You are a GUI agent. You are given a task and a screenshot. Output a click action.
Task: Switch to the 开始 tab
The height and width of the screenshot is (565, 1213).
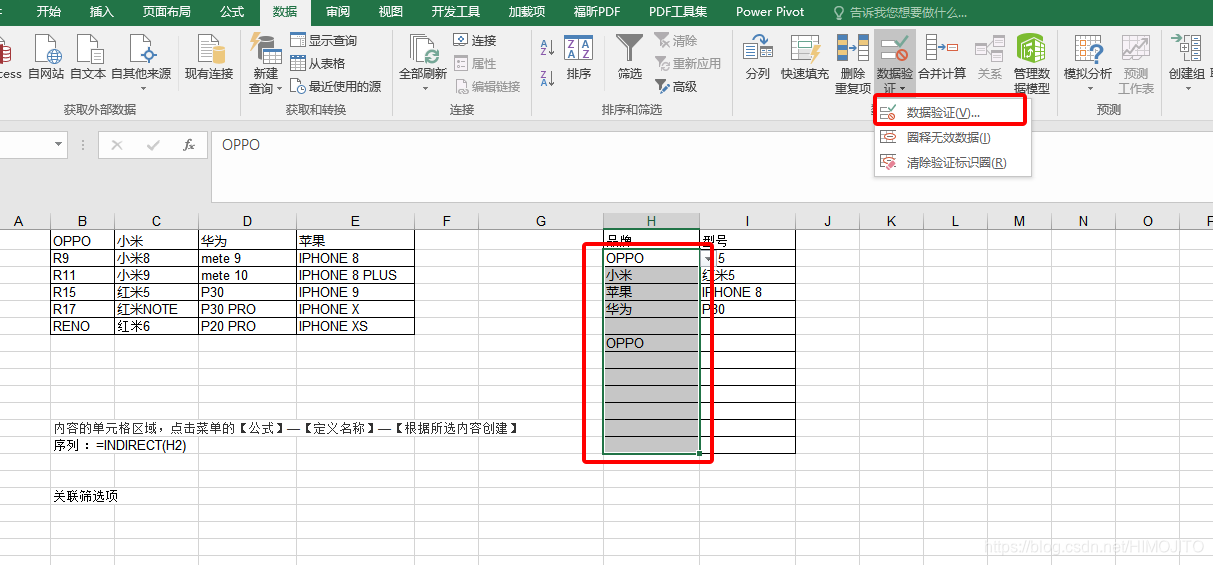[x=48, y=12]
